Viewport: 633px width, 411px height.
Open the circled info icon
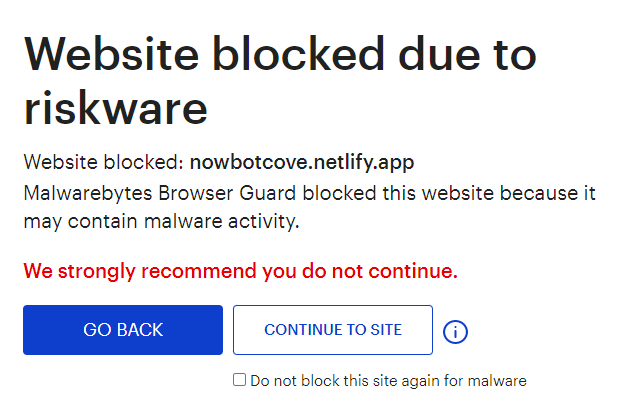point(455,331)
